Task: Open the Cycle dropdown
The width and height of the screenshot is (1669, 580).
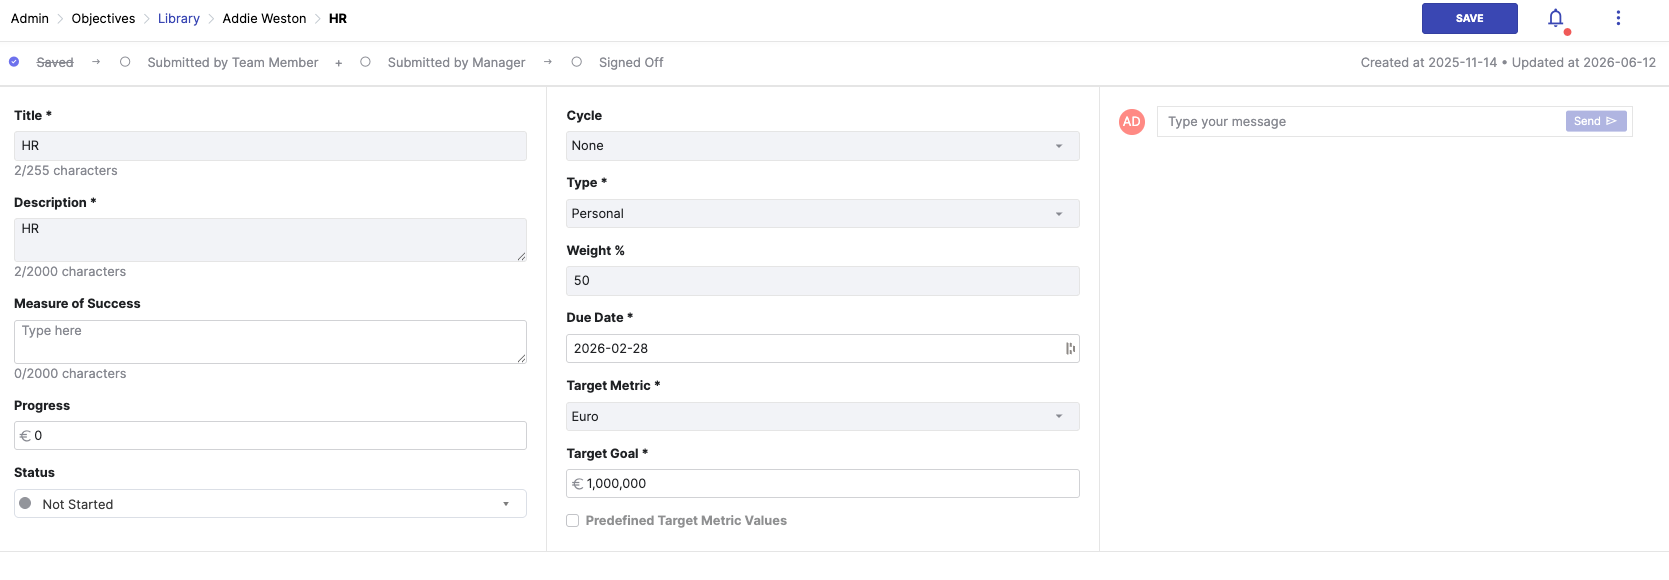Action: click(823, 146)
